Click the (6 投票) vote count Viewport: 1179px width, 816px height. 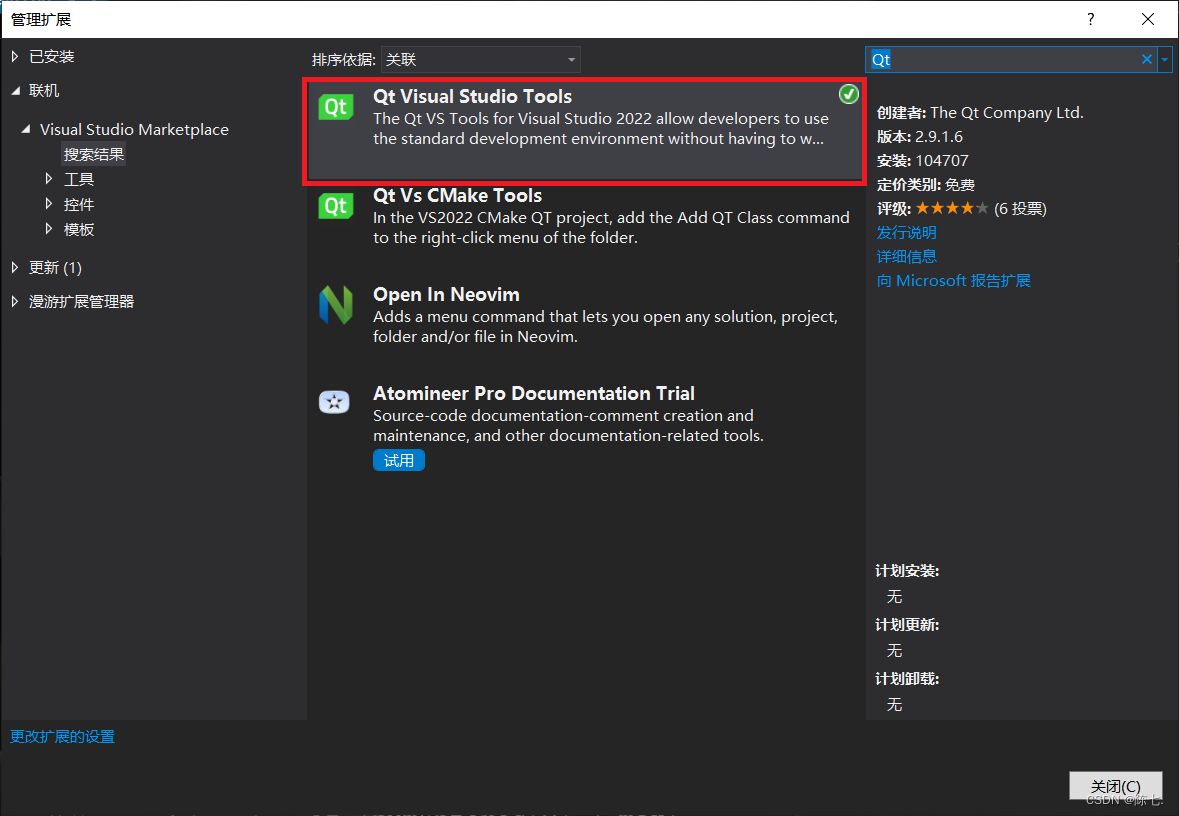point(1020,208)
